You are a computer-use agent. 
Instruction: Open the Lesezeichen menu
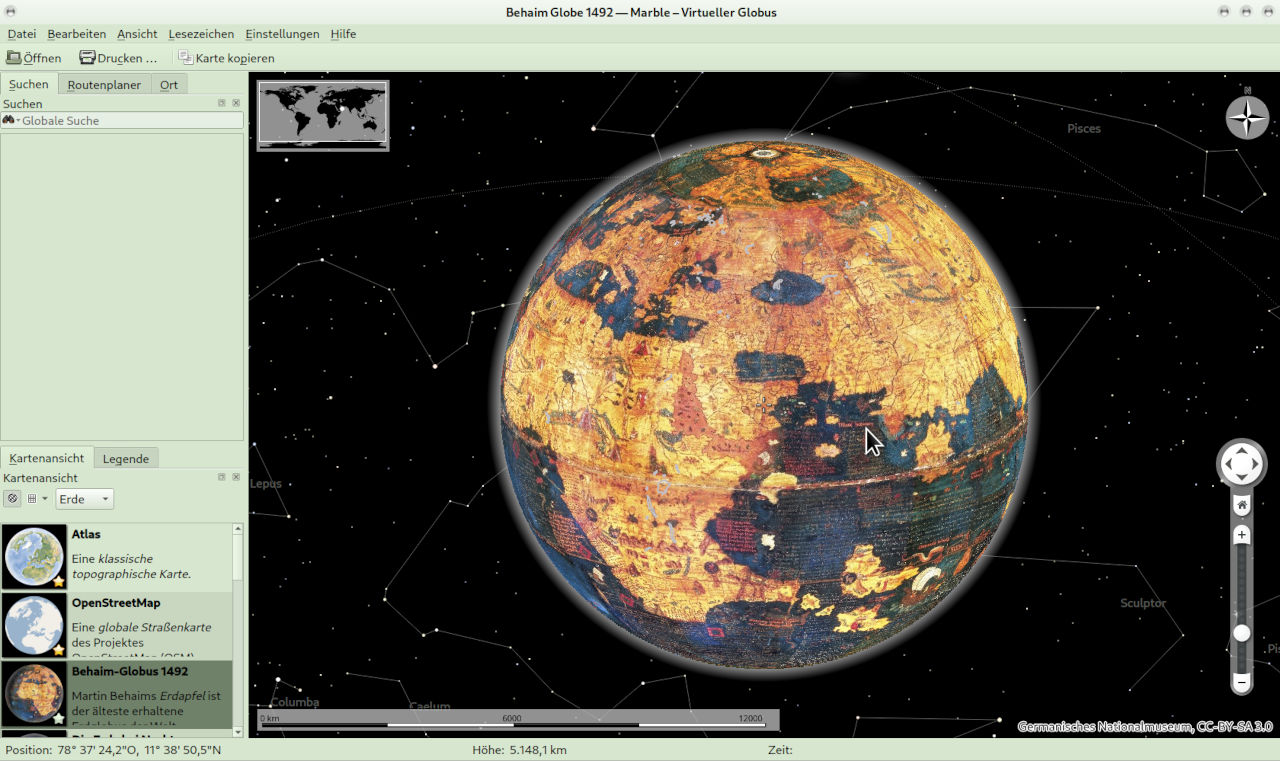(x=201, y=34)
